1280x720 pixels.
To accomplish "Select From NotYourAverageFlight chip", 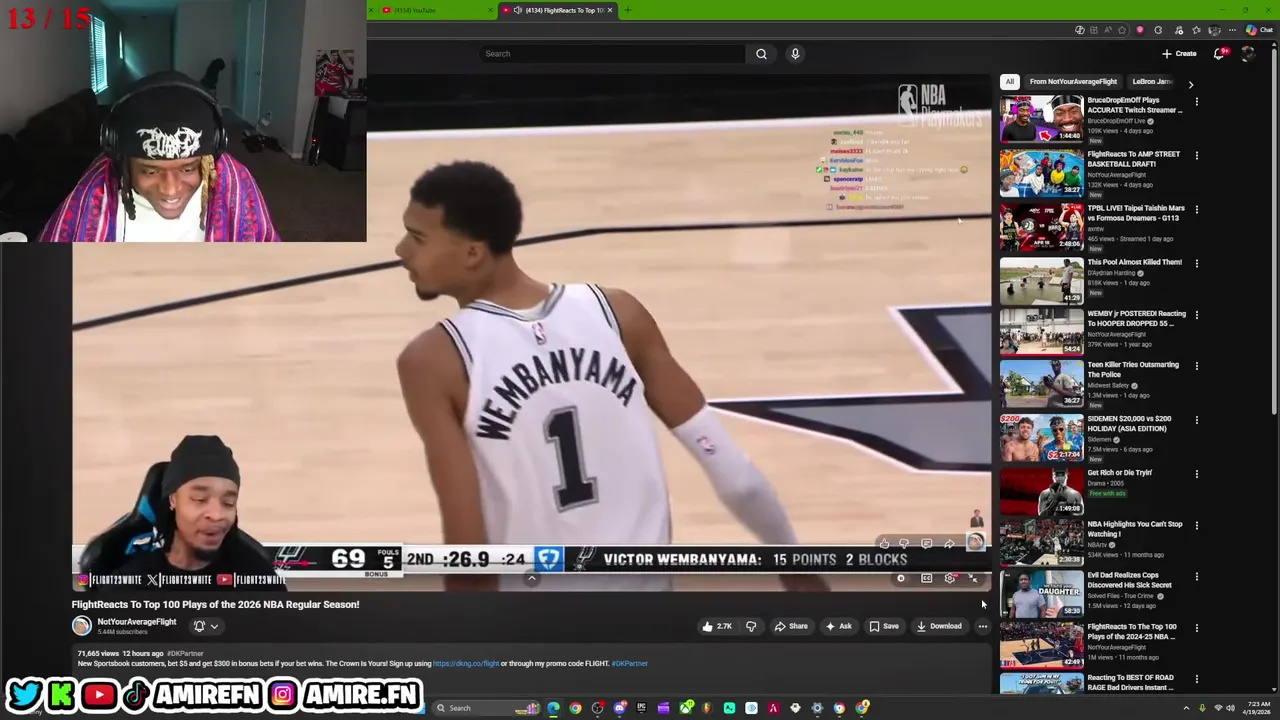I will click(x=1073, y=82).
